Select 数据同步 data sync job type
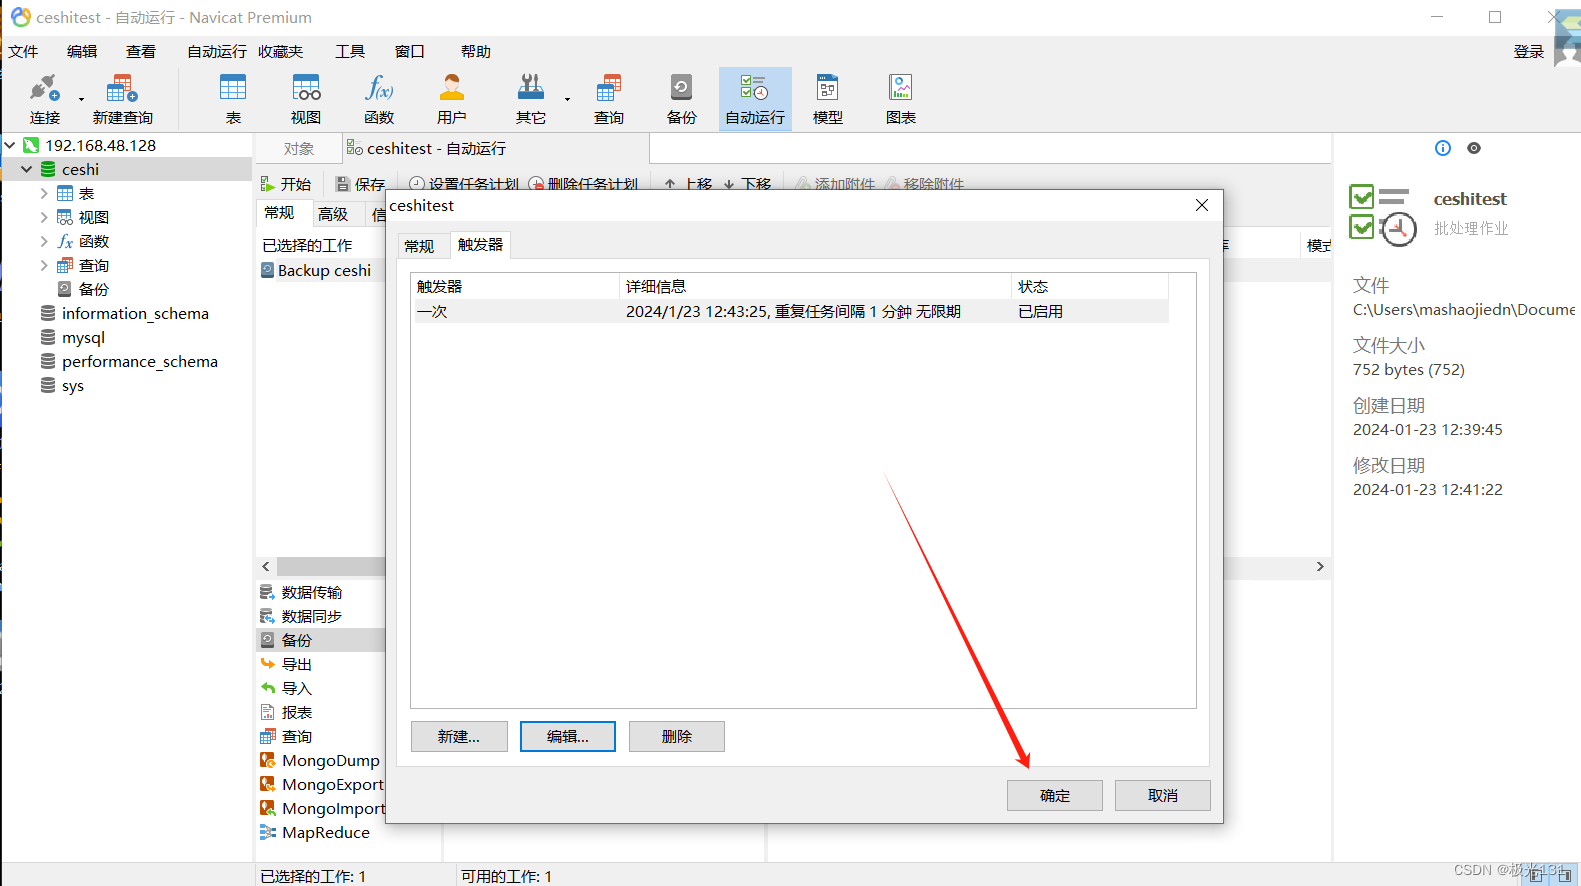Screen dimensions: 1581x886 [301, 616]
